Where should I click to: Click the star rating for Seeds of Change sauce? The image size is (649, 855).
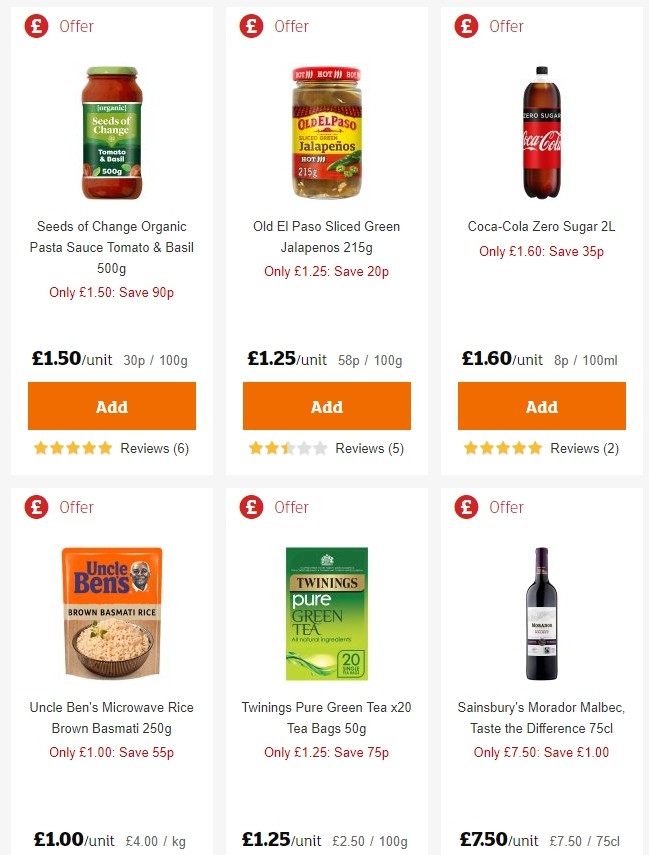tap(72, 448)
